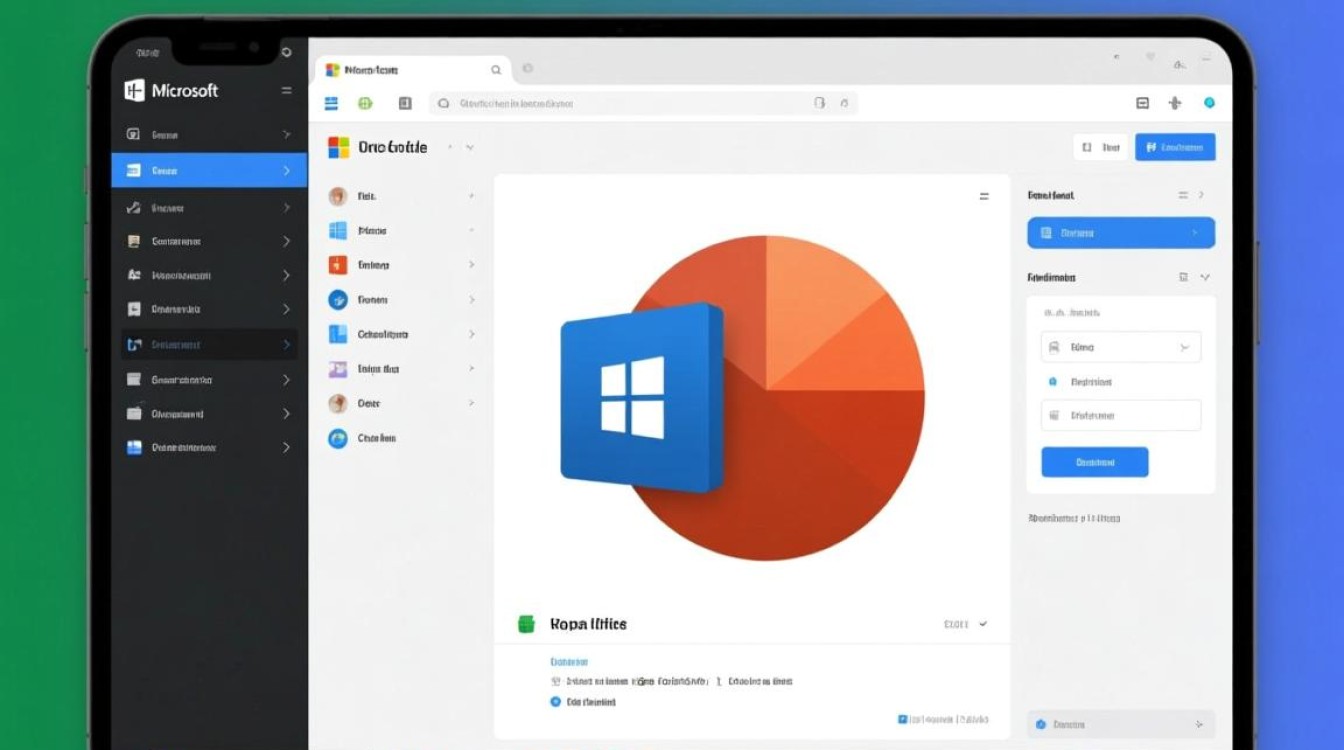The image size is (1344, 750).
Task: Click the small square icon inside the search field
Action: coord(820,103)
